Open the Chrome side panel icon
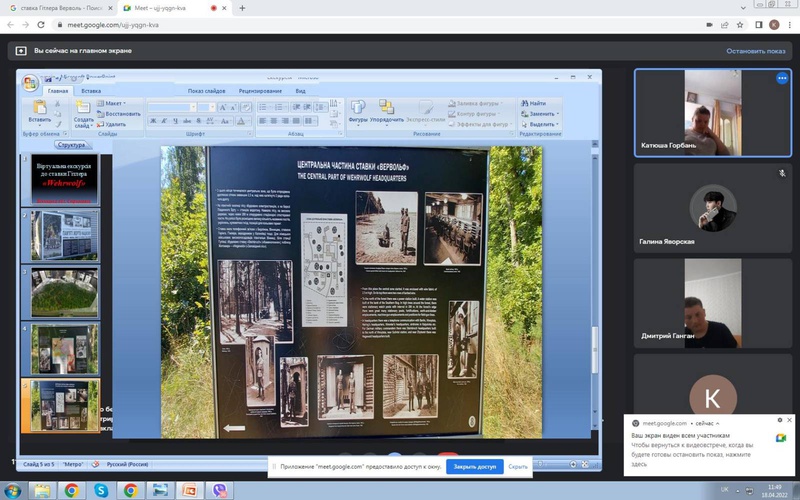Screen dimensions: 800x500 pyautogui.click(x=759, y=24)
